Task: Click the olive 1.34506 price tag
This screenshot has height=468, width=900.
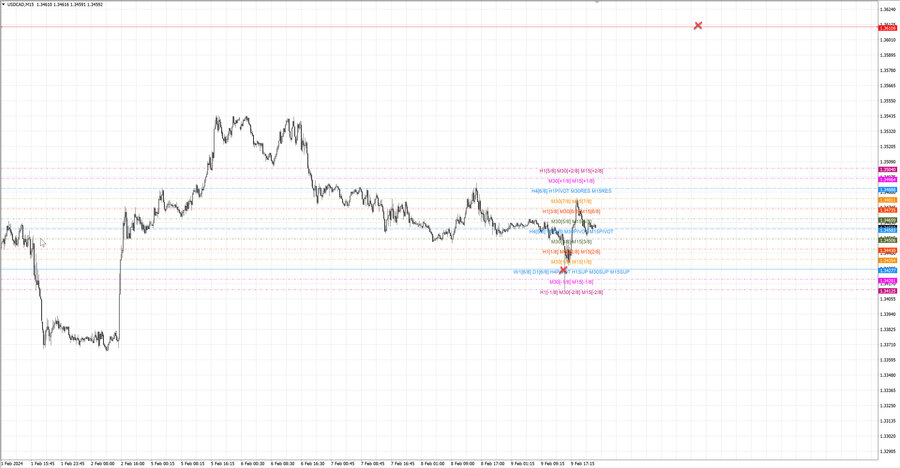Action: tap(887, 240)
